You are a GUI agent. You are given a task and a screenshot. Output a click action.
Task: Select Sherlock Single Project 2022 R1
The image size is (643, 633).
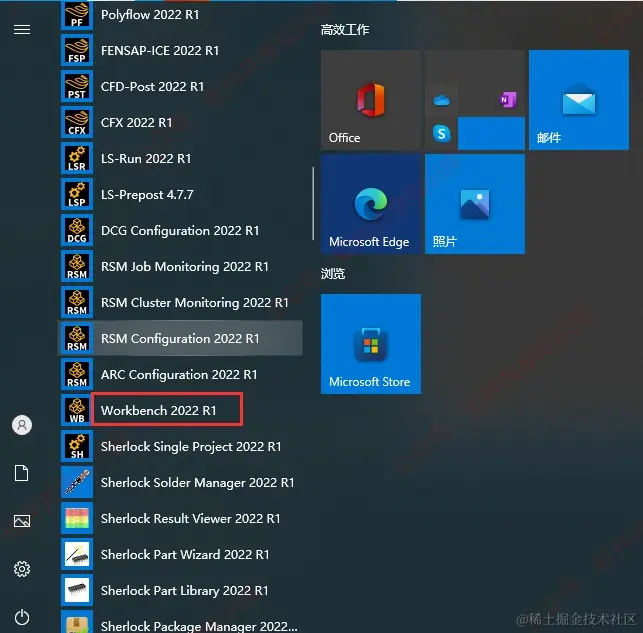(191, 446)
